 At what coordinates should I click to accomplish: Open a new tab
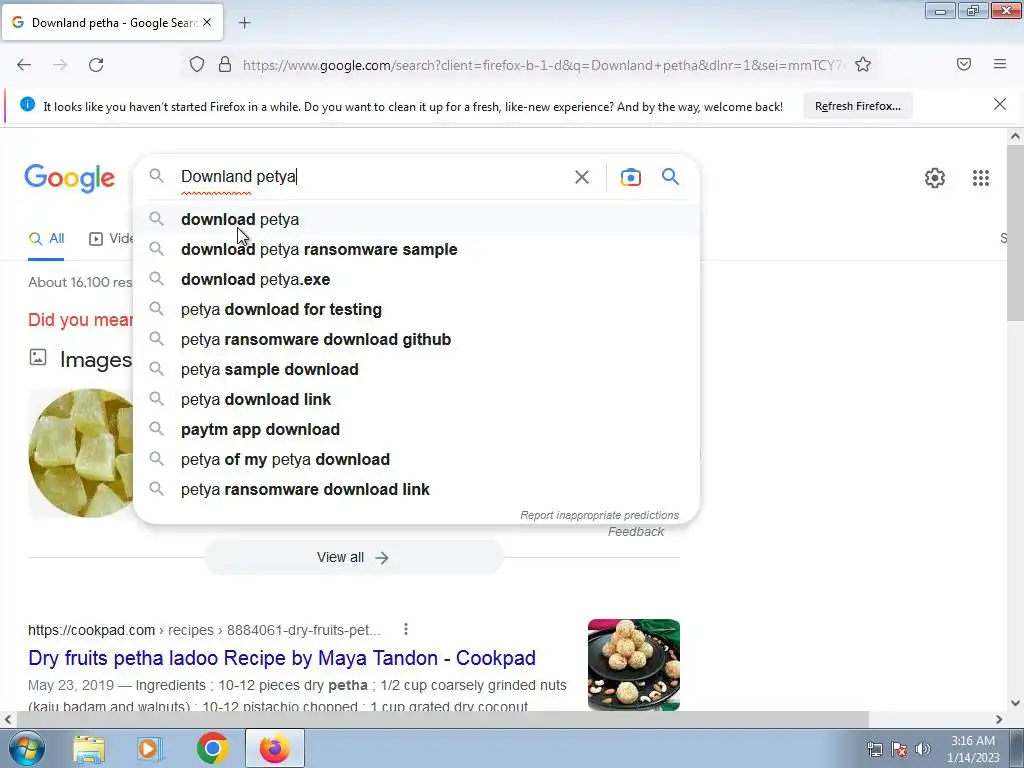point(244,23)
